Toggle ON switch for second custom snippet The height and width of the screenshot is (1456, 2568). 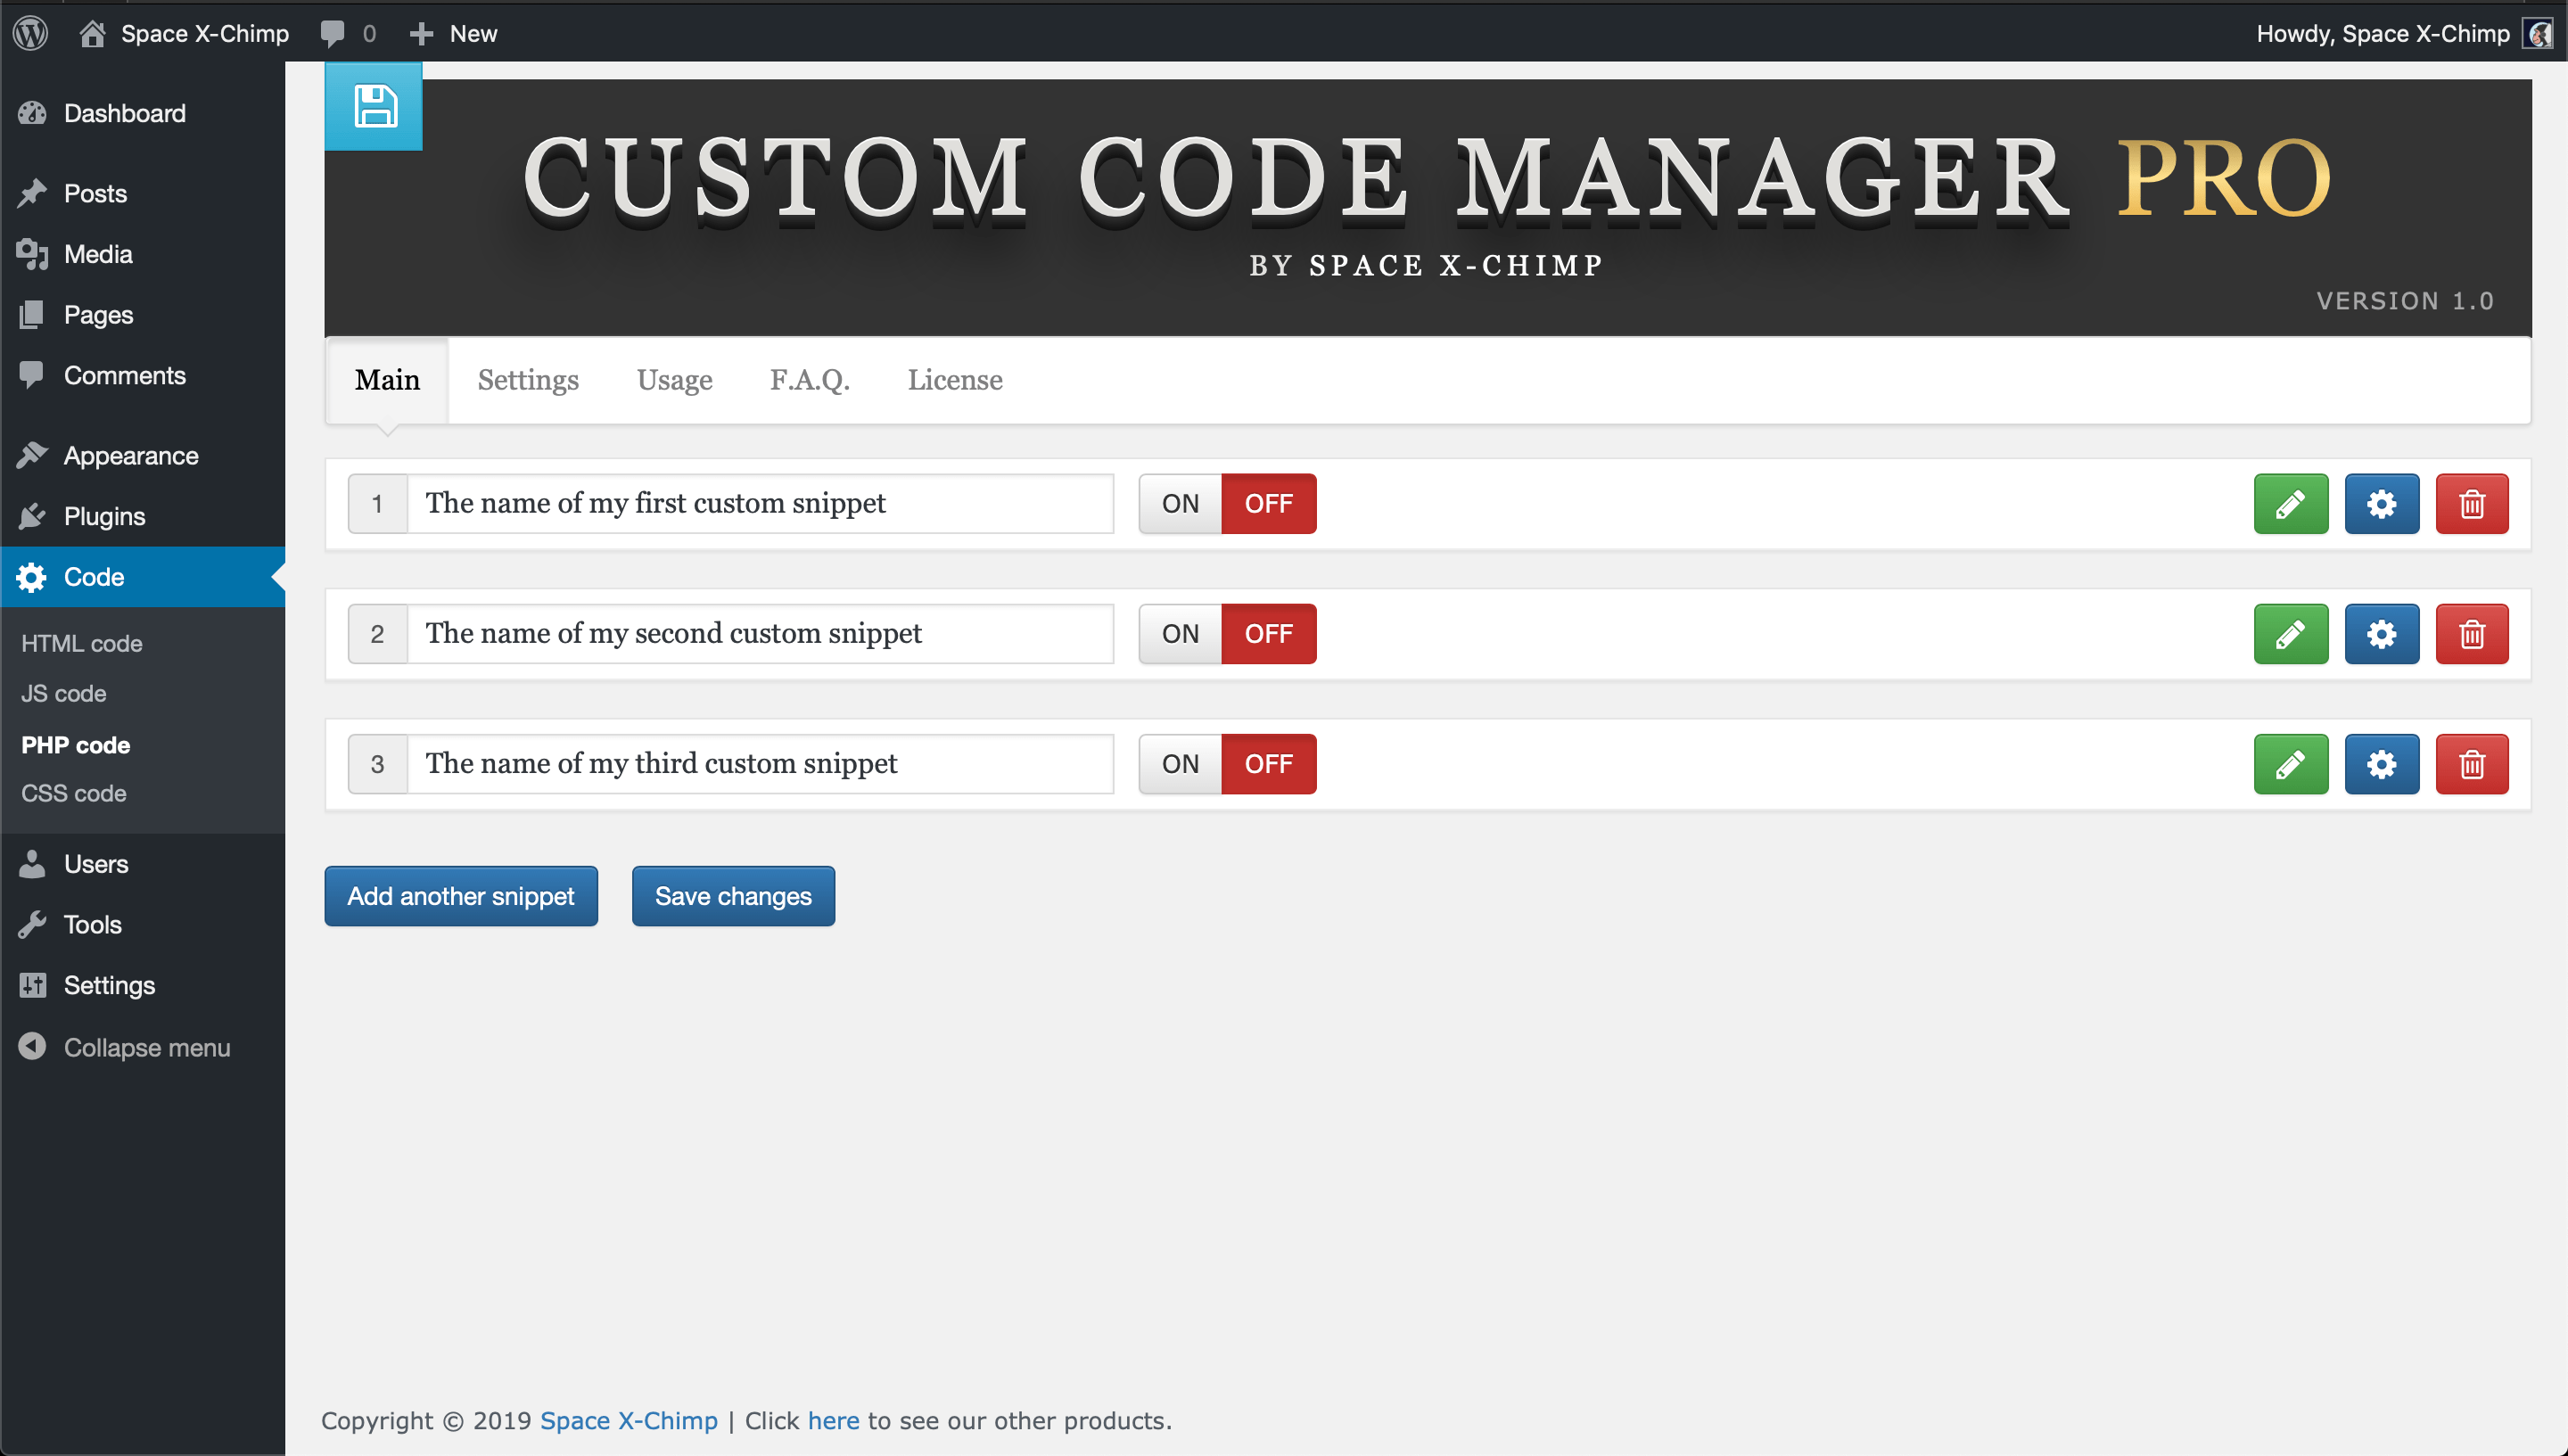pos(1180,633)
